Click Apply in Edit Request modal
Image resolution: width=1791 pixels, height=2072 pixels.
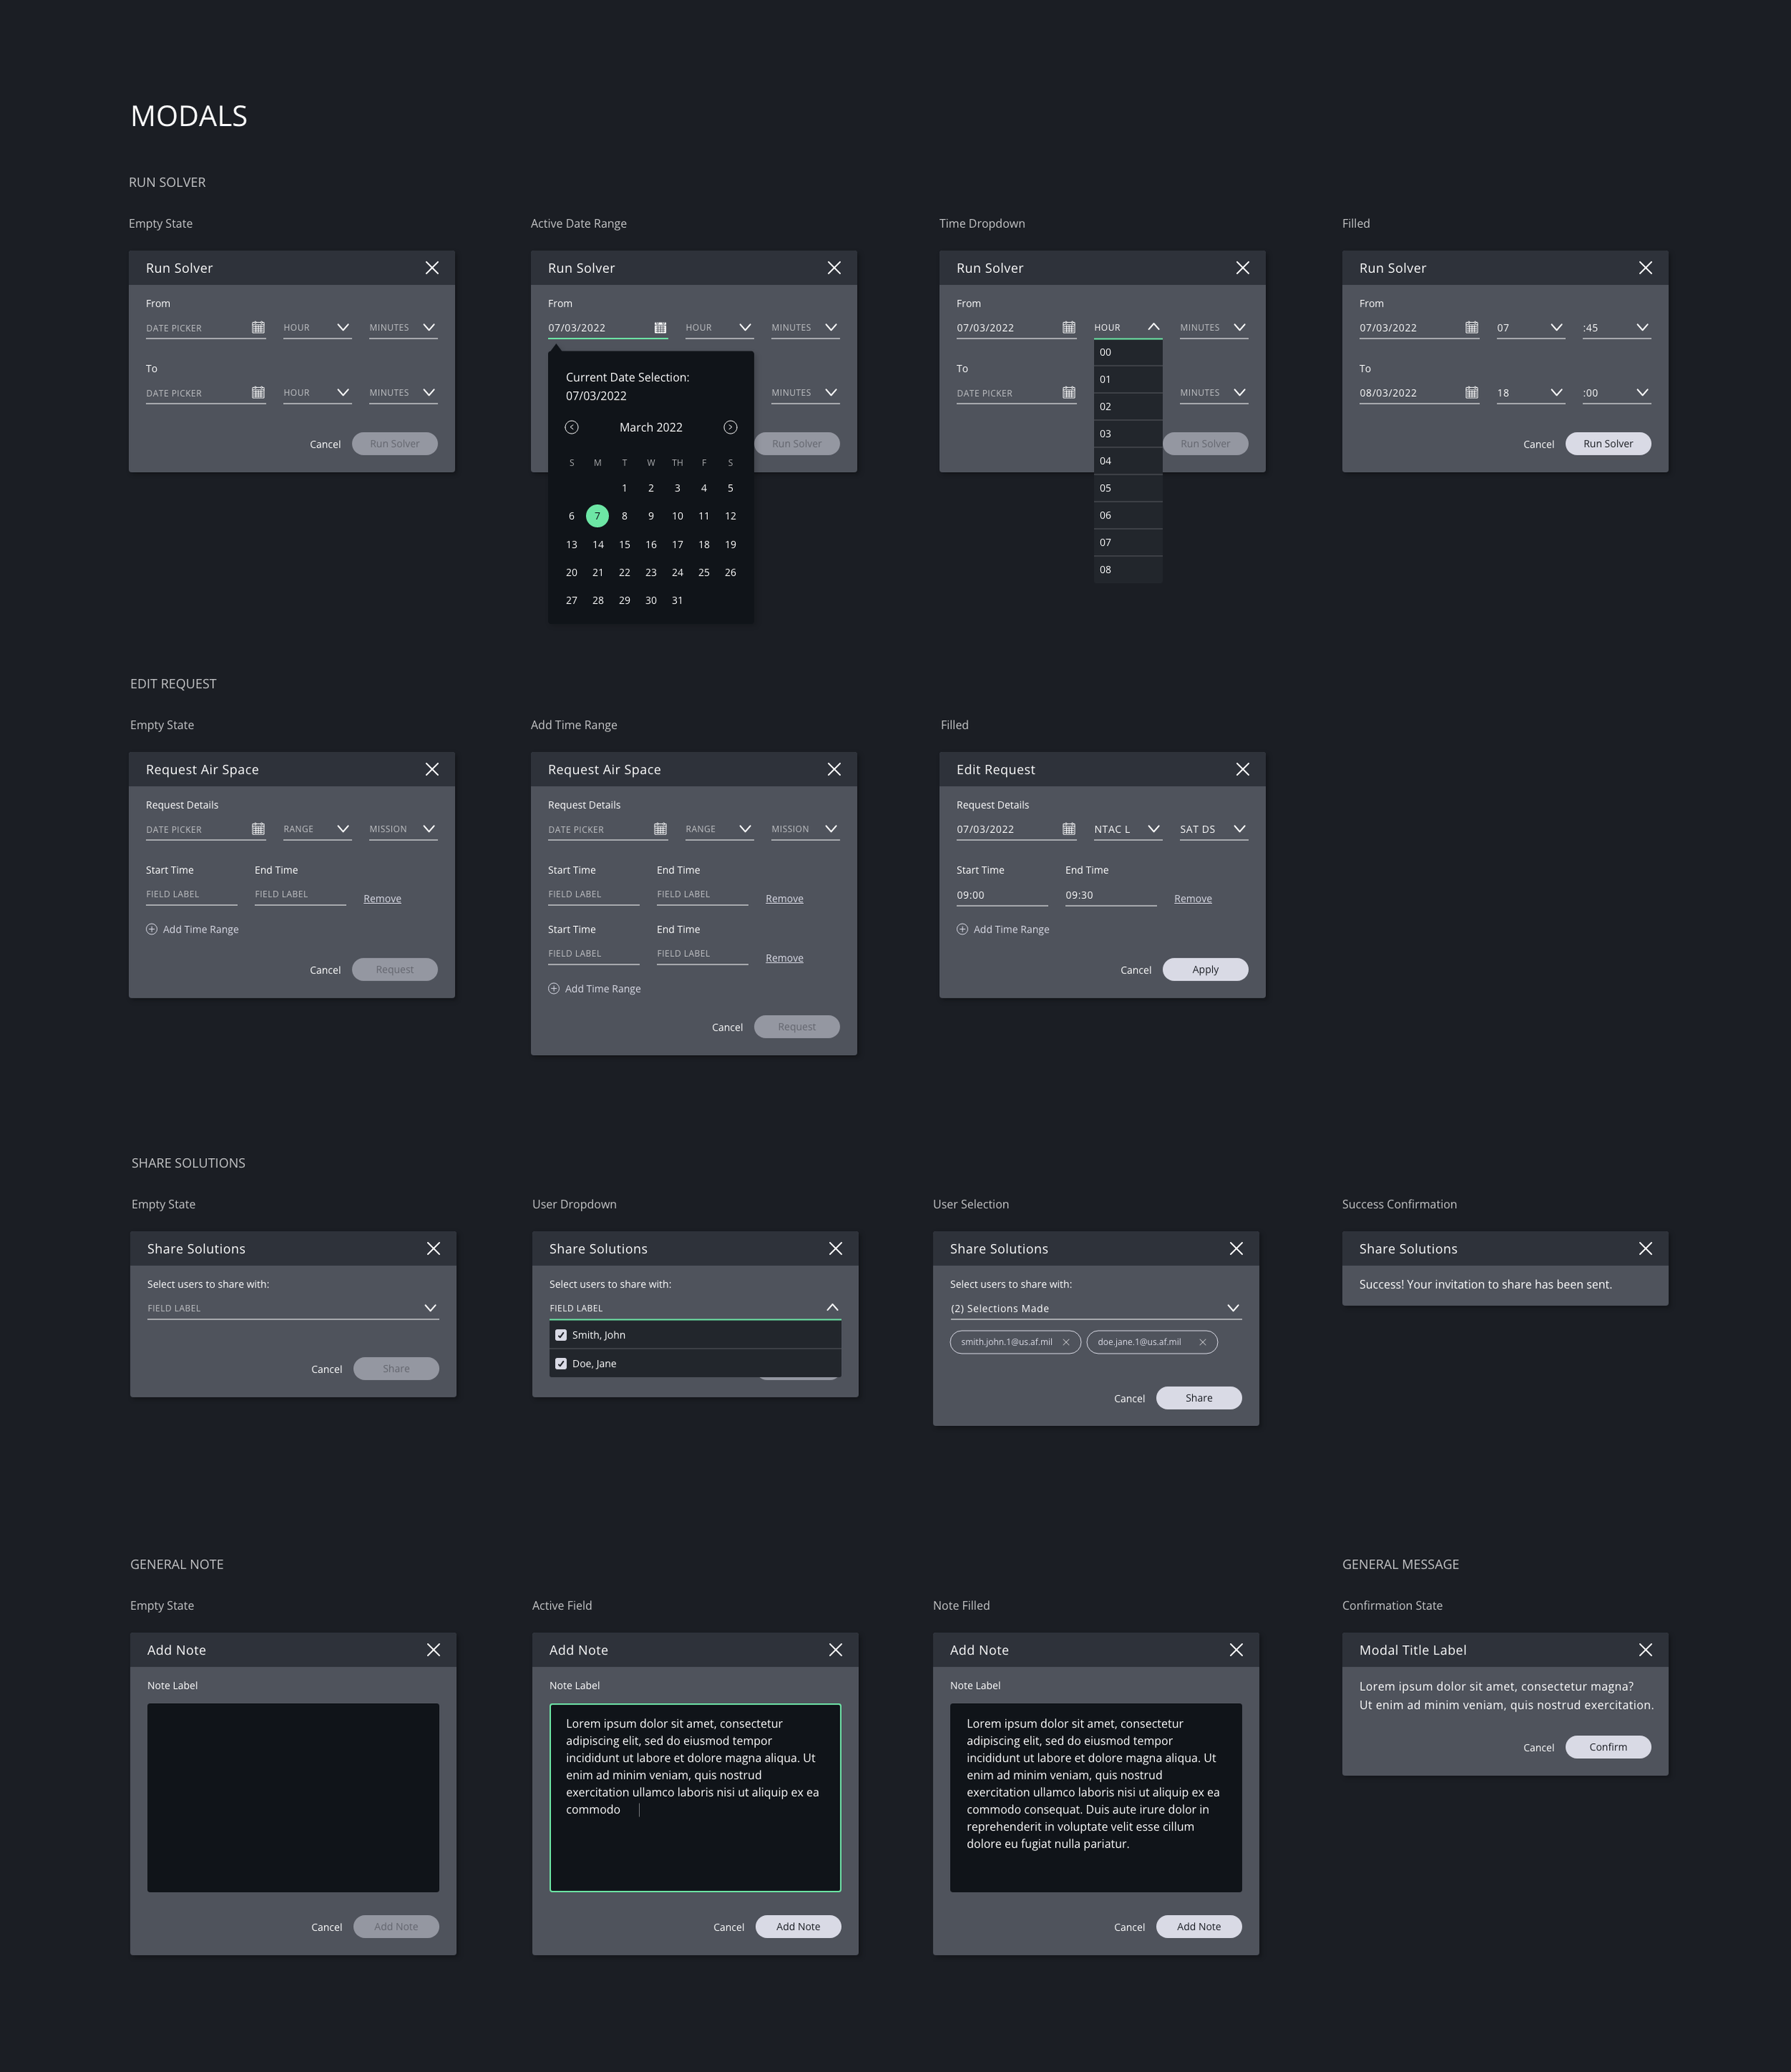click(x=1205, y=969)
